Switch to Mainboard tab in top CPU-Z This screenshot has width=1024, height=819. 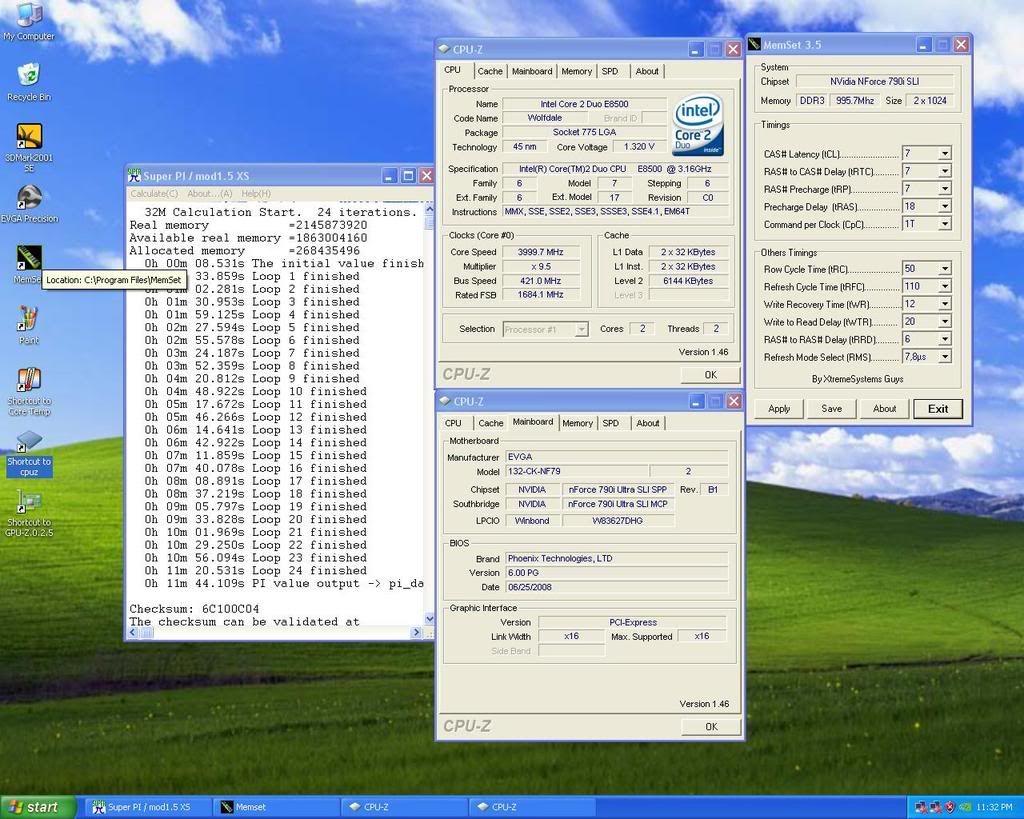pos(532,71)
